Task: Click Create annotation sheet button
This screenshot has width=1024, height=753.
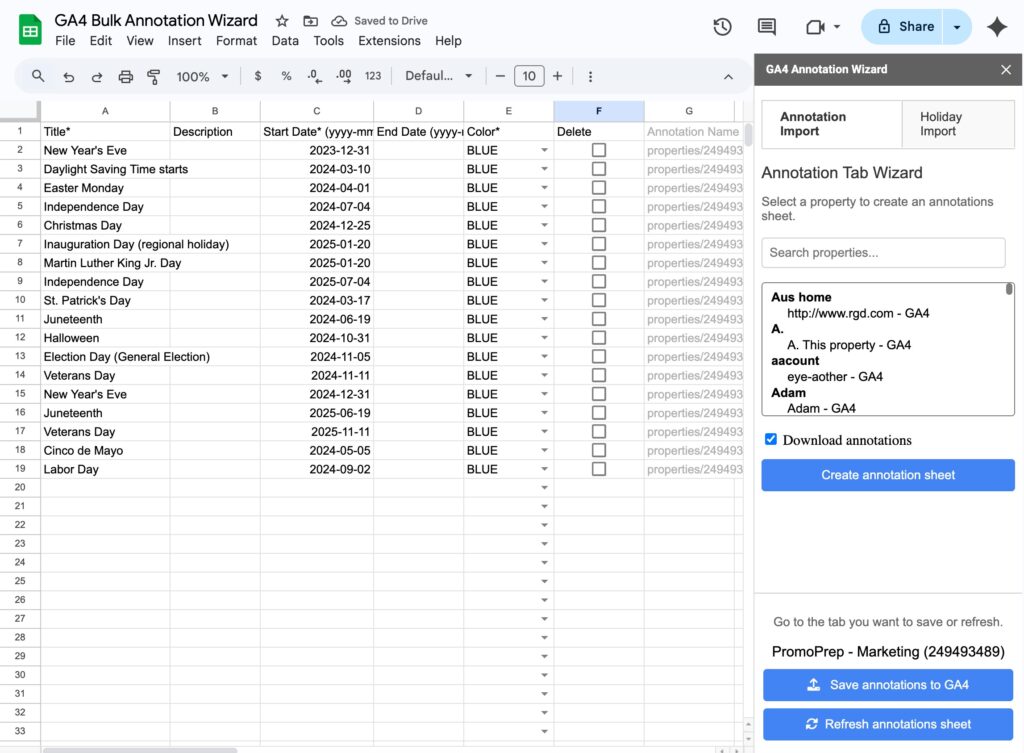Action: (888, 475)
